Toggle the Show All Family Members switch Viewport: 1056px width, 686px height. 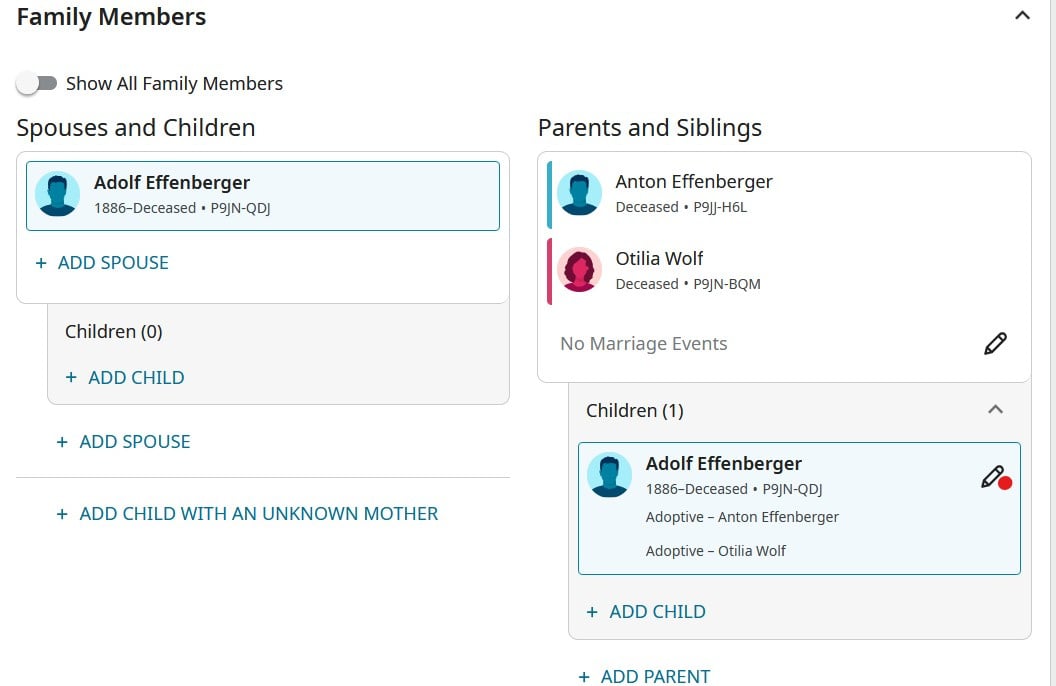pyautogui.click(x=37, y=83)
